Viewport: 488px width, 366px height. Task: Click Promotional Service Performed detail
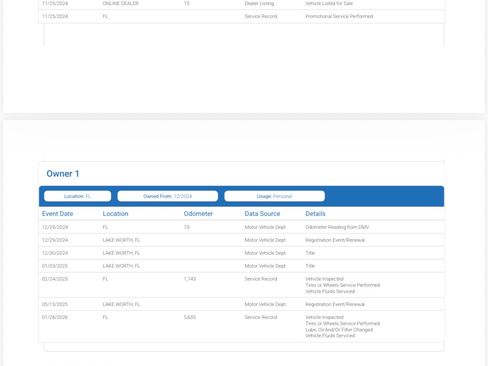click(339, 16)
